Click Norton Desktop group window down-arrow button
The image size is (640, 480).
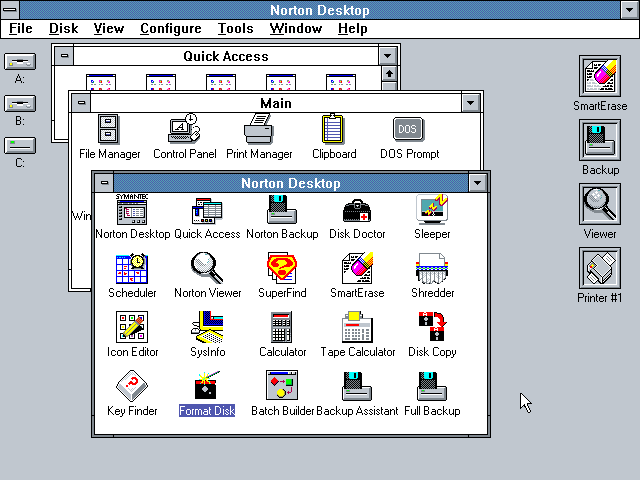click(477, 183)
